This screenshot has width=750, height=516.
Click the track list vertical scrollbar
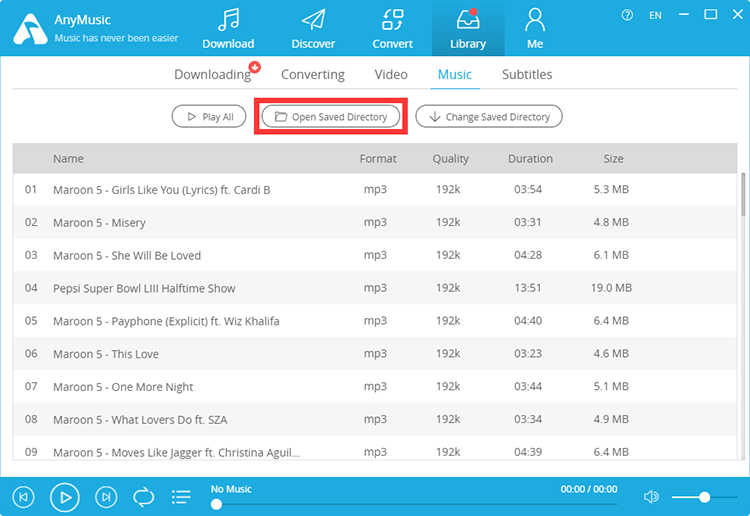click(x=743, y=195)
